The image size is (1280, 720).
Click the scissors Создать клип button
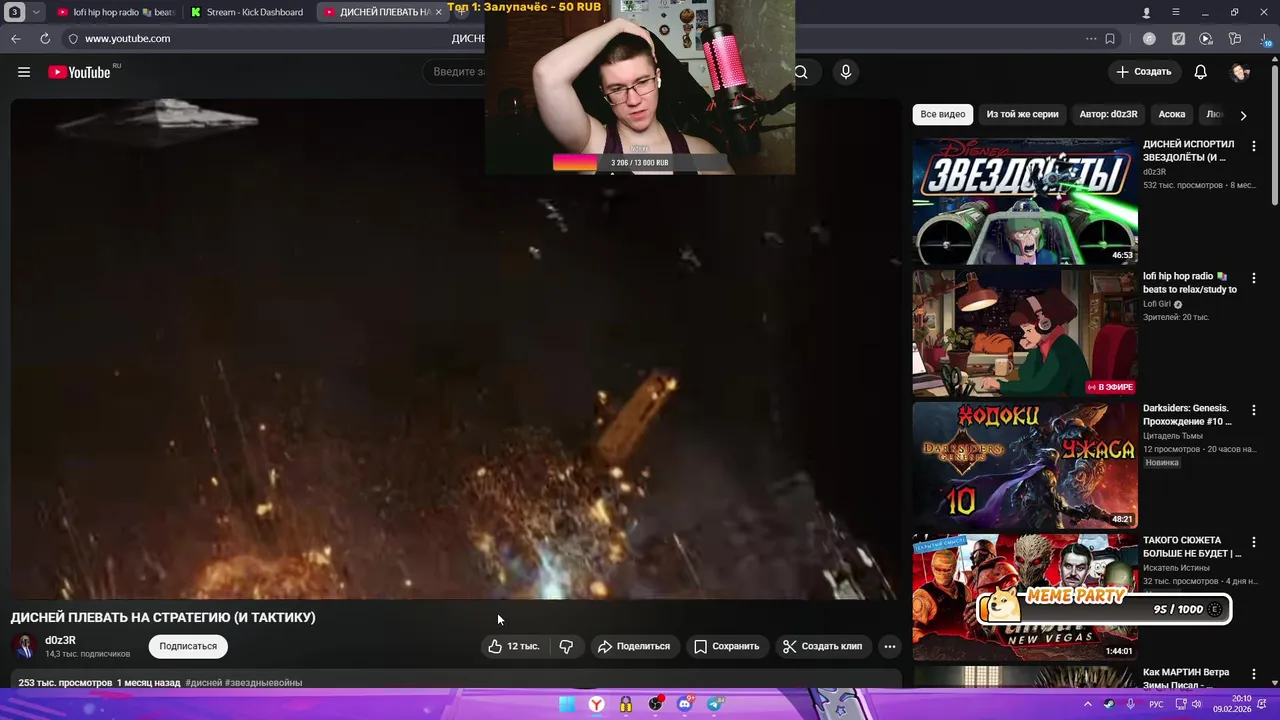tap(822, 646)
